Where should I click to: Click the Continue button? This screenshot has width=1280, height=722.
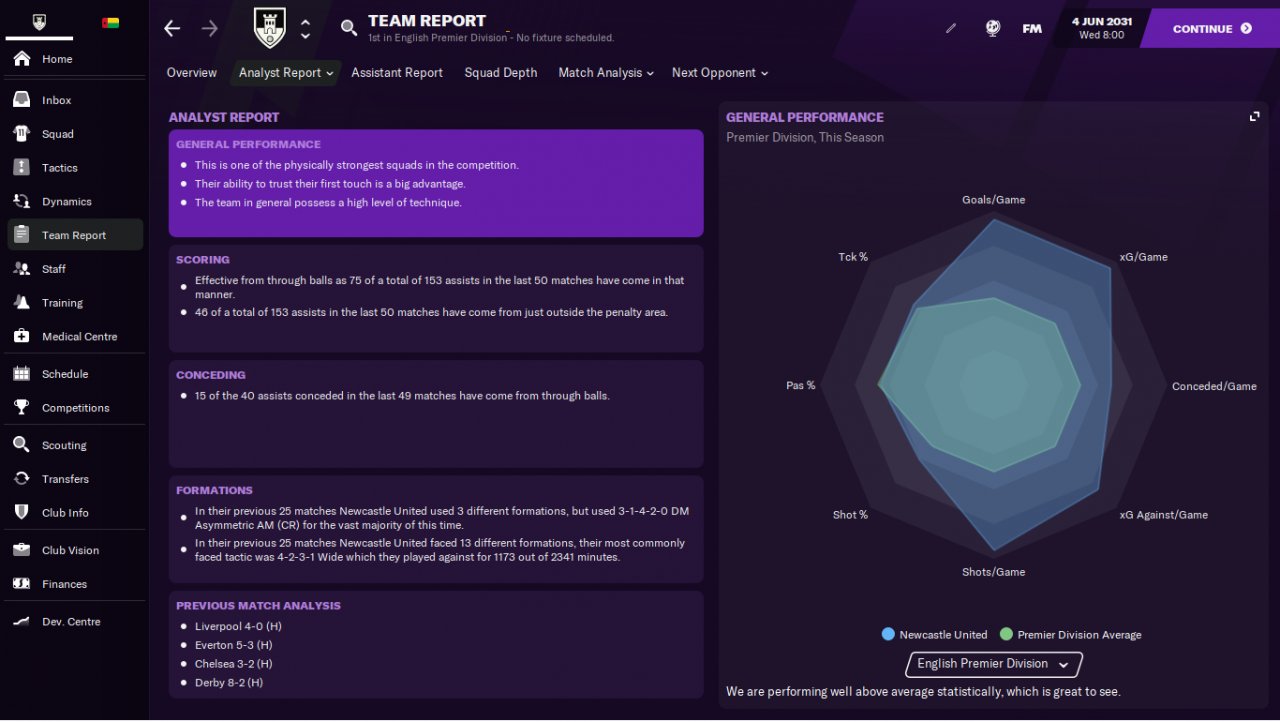[1211, 28]
